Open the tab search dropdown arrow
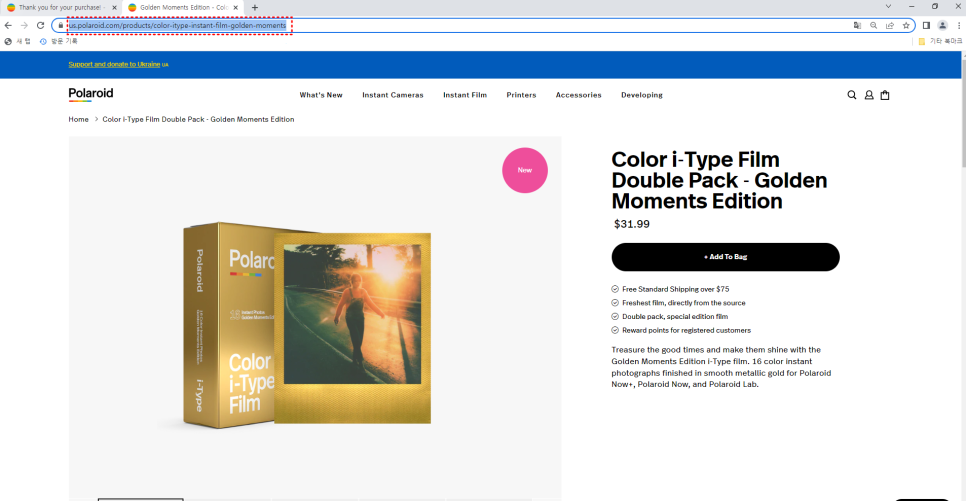 [x=888, y=6]
